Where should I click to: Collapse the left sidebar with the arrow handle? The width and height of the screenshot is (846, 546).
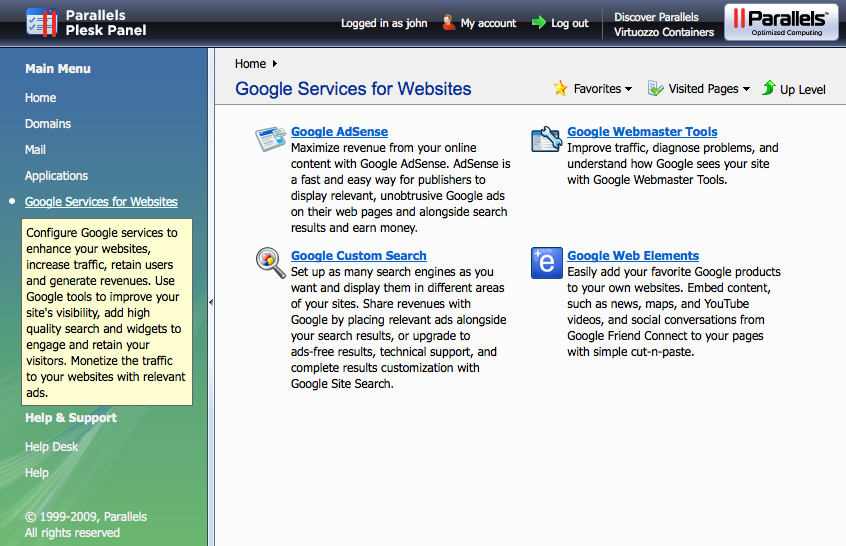point(211,303)
